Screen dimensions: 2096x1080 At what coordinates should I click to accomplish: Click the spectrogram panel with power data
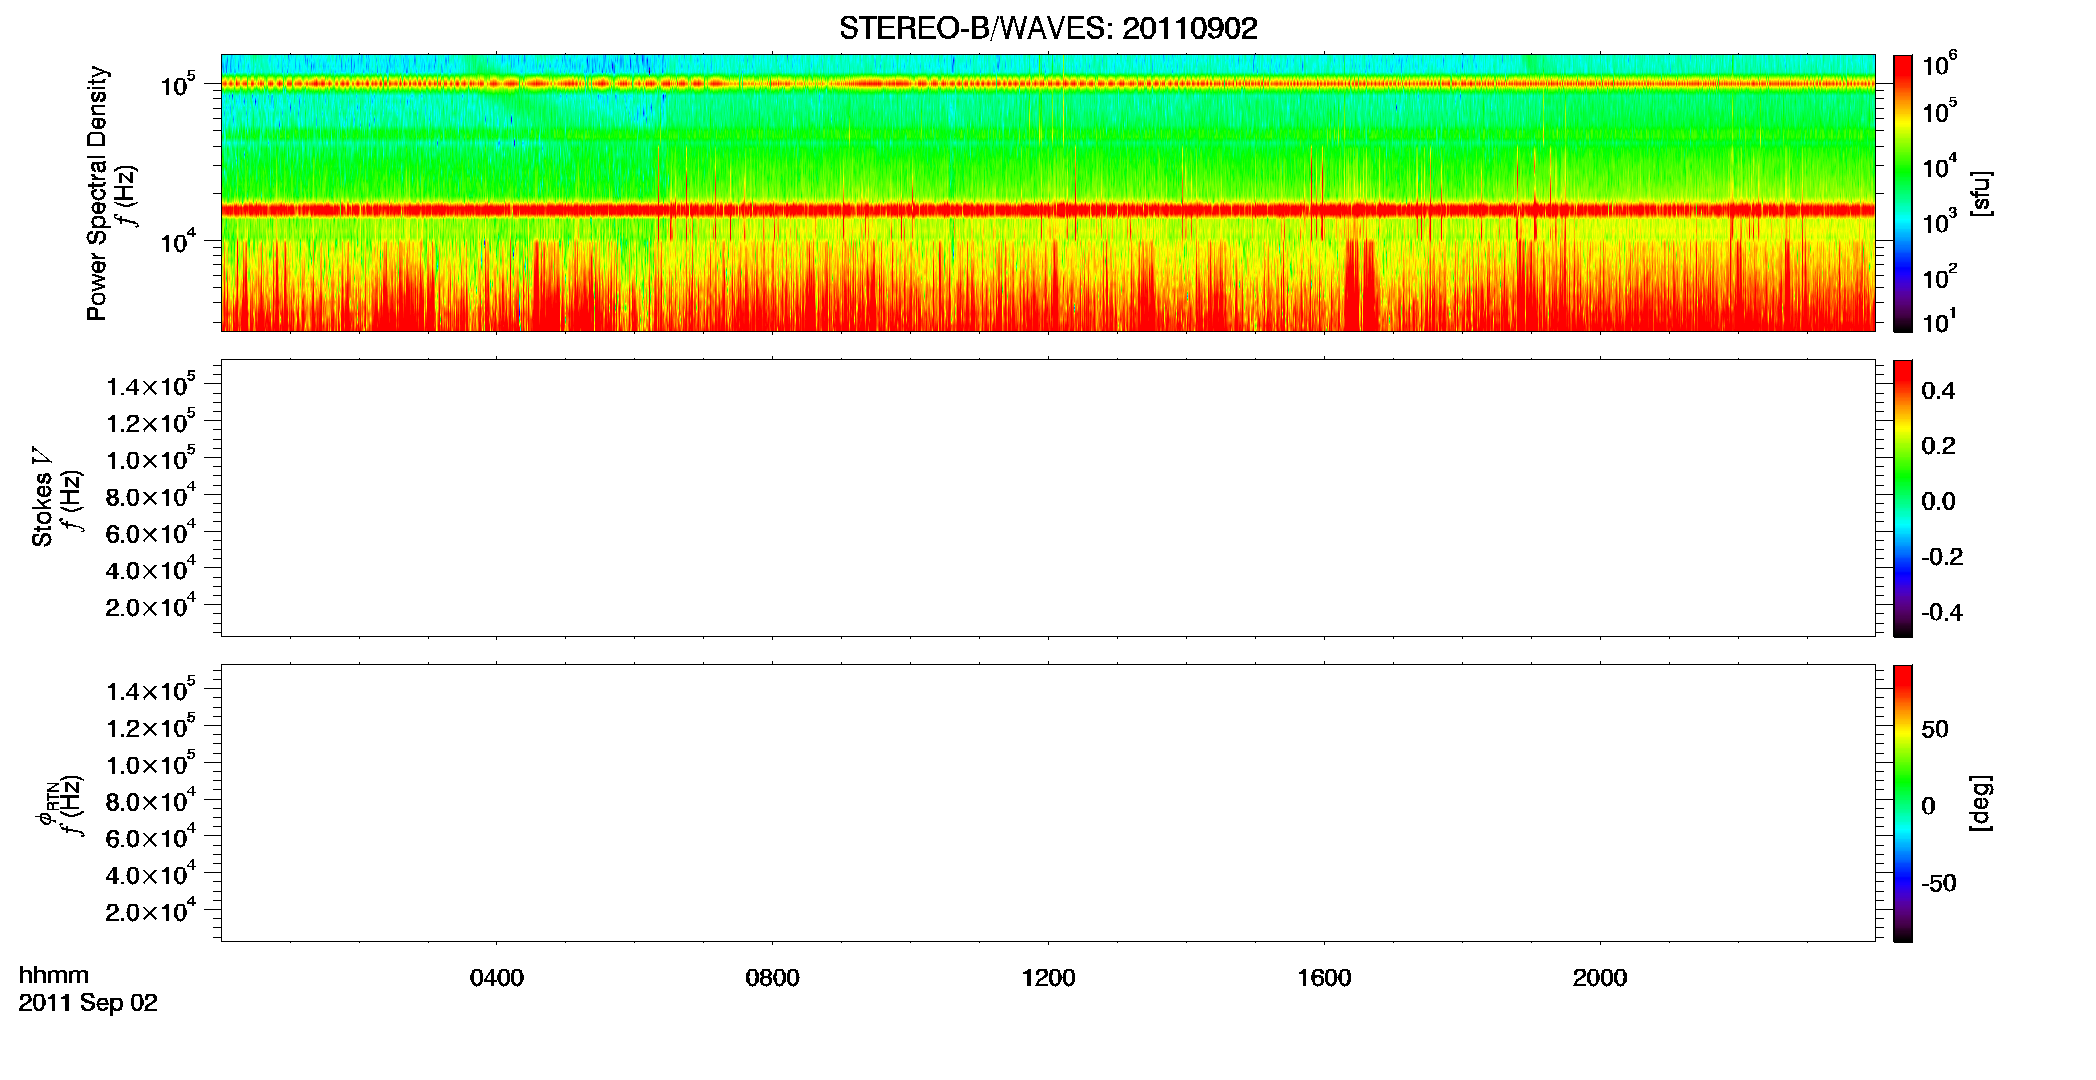pyautogui.click(x=1048, y=193)
